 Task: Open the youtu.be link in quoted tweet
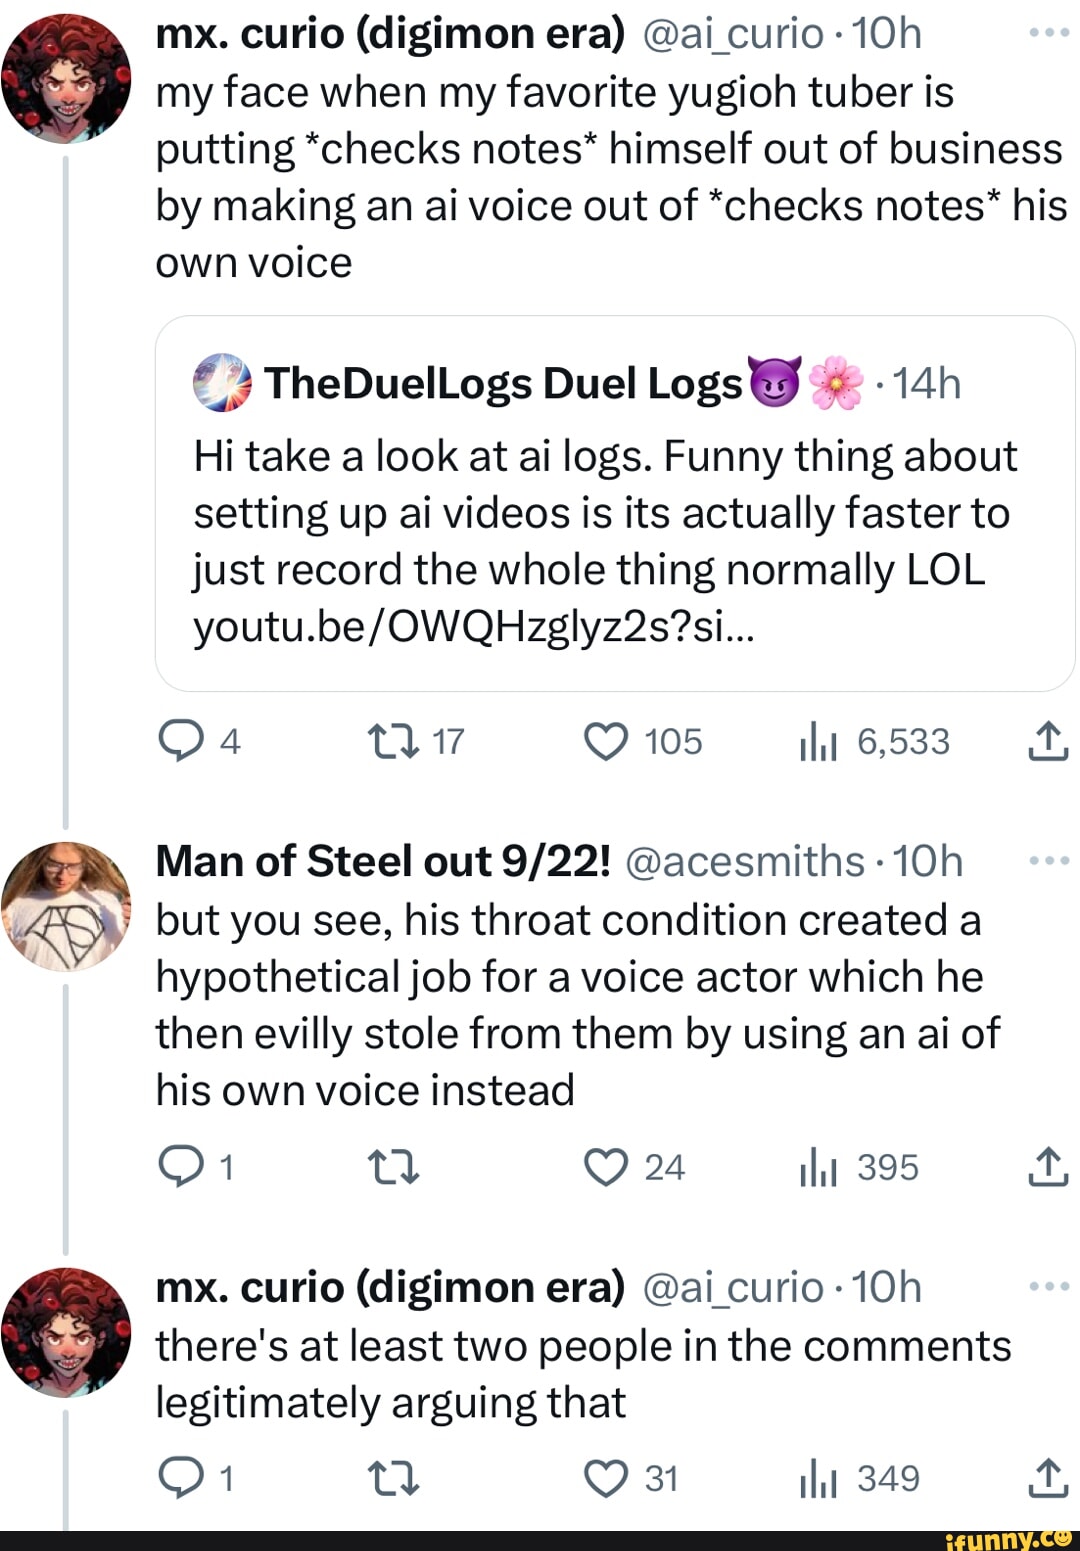coord(474,627)
